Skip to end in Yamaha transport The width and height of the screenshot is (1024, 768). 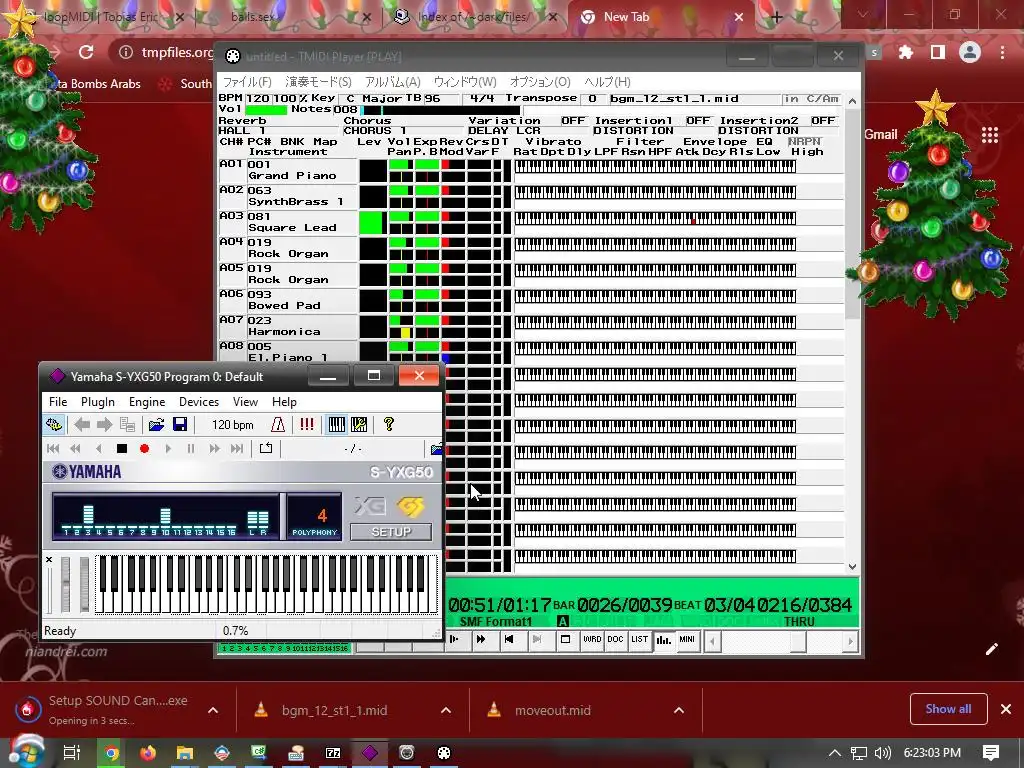coord(237,449)
